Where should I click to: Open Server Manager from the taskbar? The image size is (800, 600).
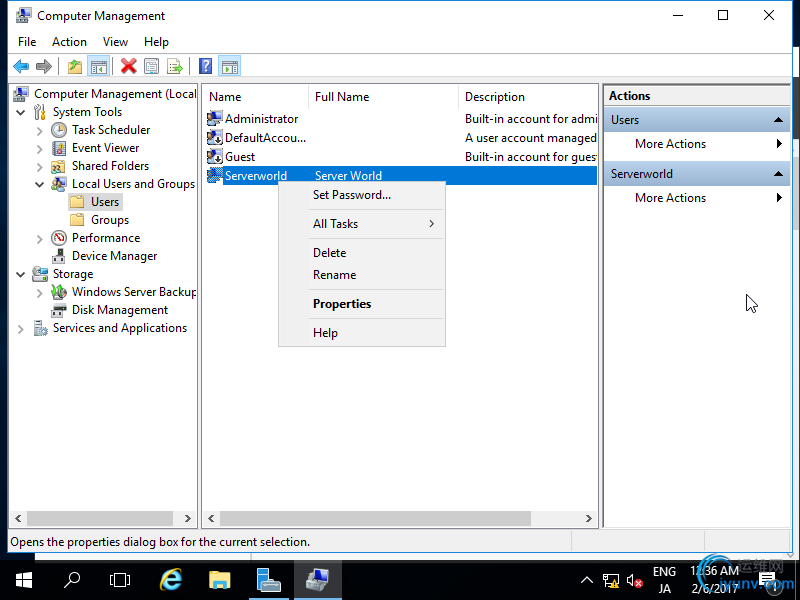tap(269, 580)
